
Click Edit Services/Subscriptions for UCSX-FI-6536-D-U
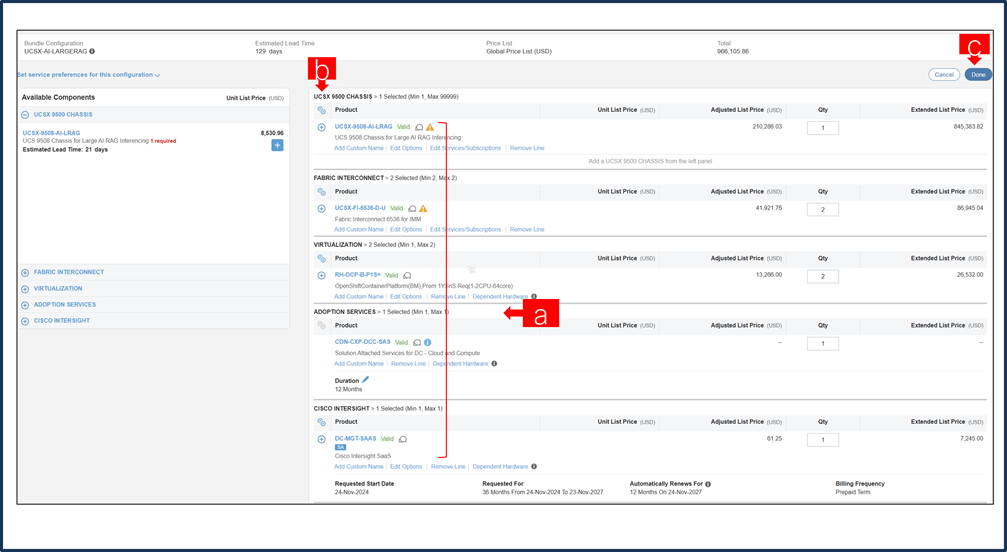click(x=466, y=230)
